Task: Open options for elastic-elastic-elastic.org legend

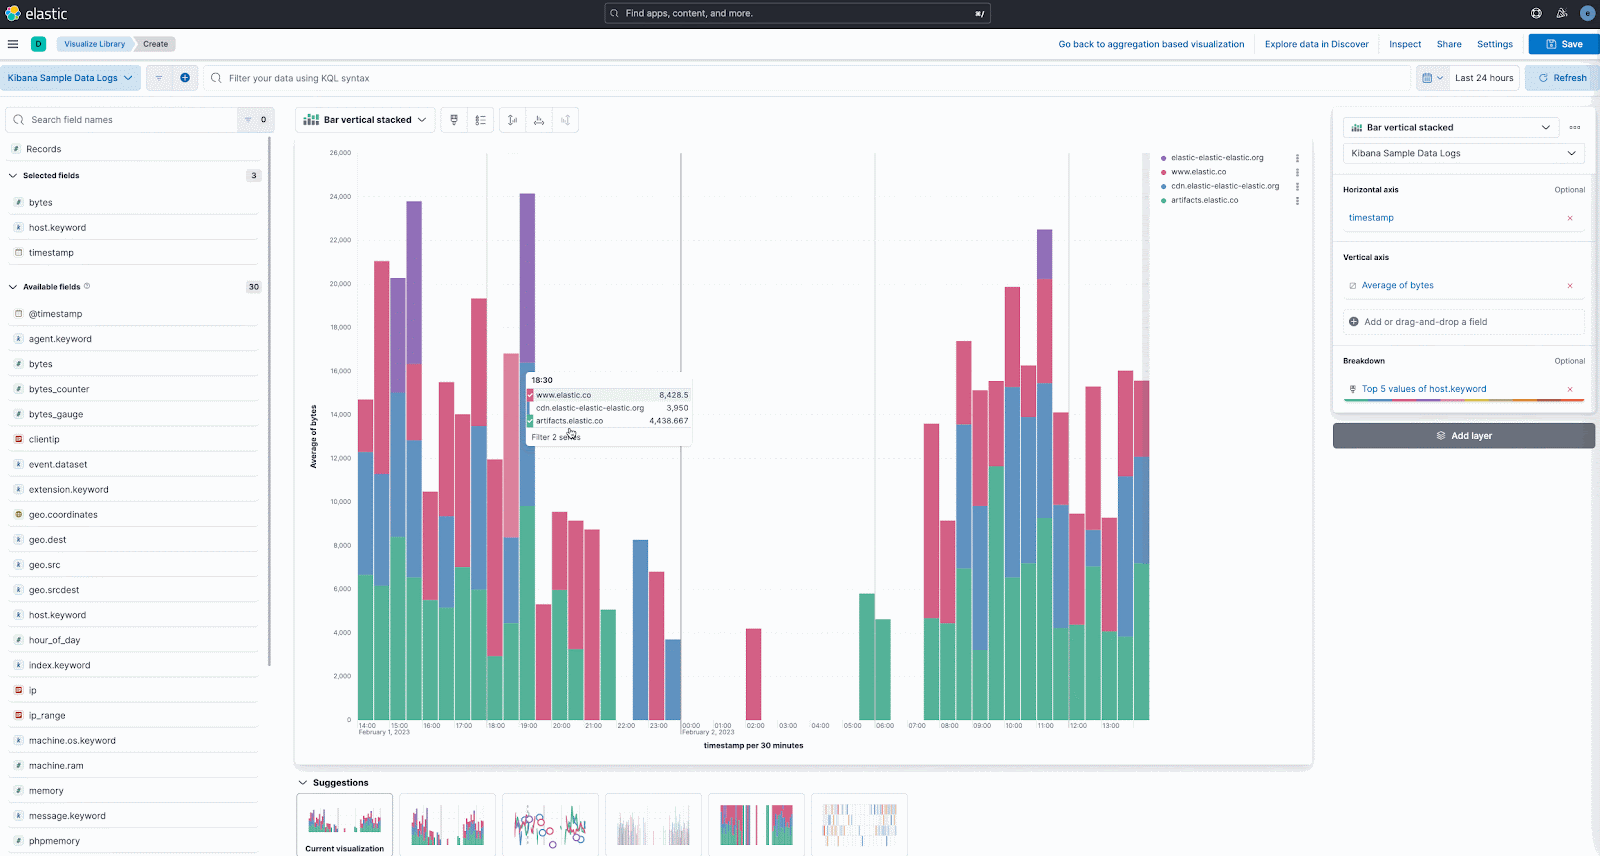Action: click(x=1297, y=158)
